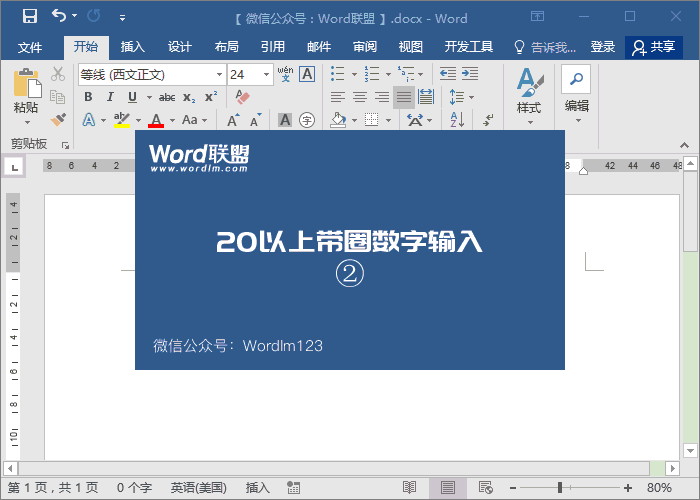
Task: Open Asian layout character scaling
Action: (419, 120)
